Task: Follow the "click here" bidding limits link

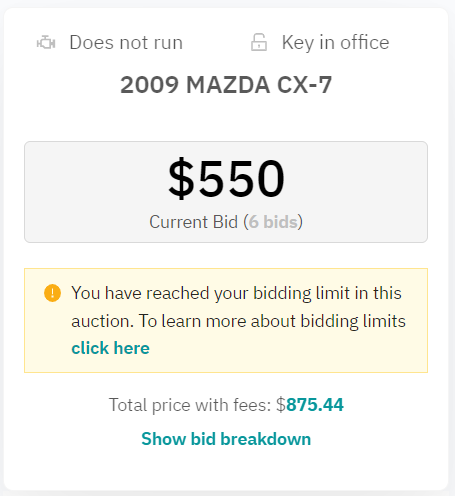Action: point(110,348)
